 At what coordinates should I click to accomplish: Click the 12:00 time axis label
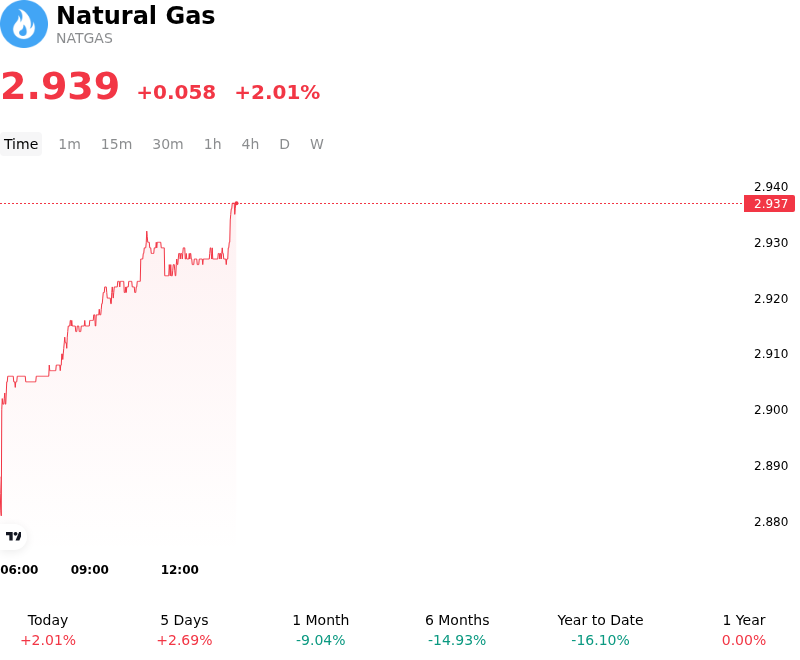tap(180, 569)
